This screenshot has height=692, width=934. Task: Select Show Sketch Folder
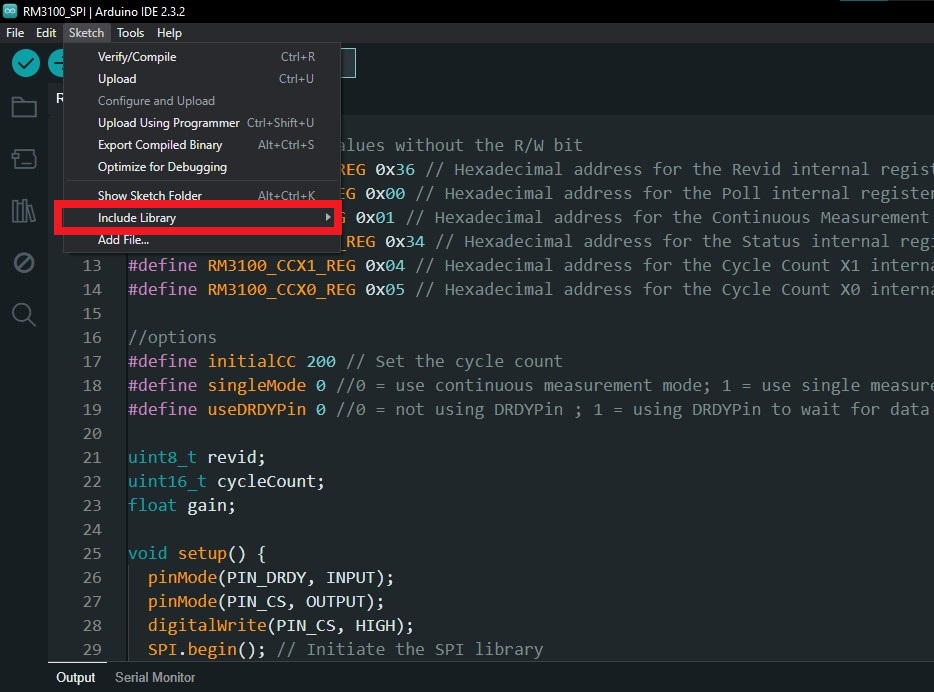201,195
